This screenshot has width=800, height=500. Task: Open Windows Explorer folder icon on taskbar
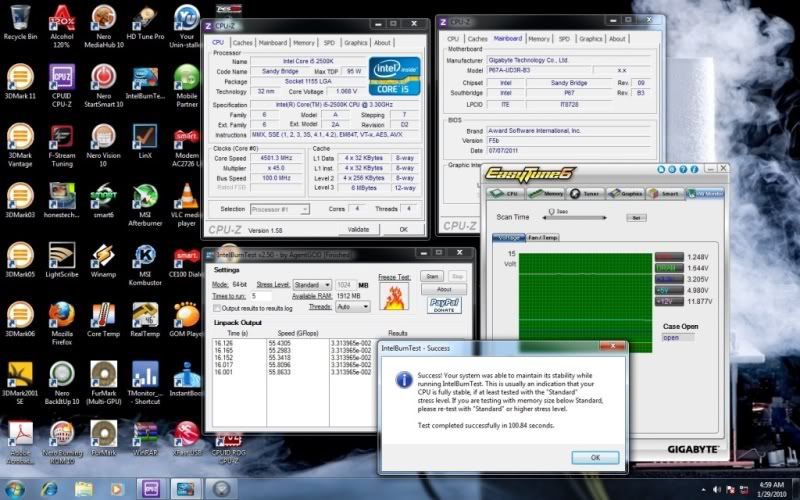pos(84,489)
